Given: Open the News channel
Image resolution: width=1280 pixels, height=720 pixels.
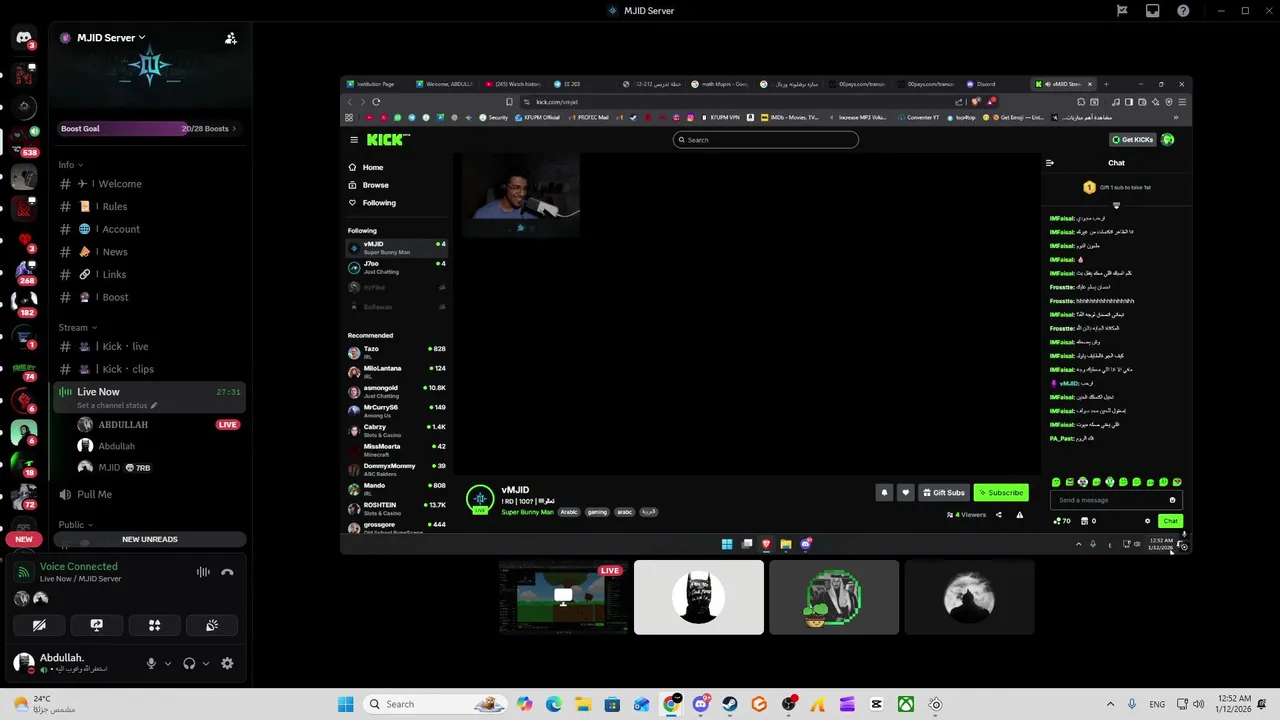Looking at the screenshot, I should (150, 252).
